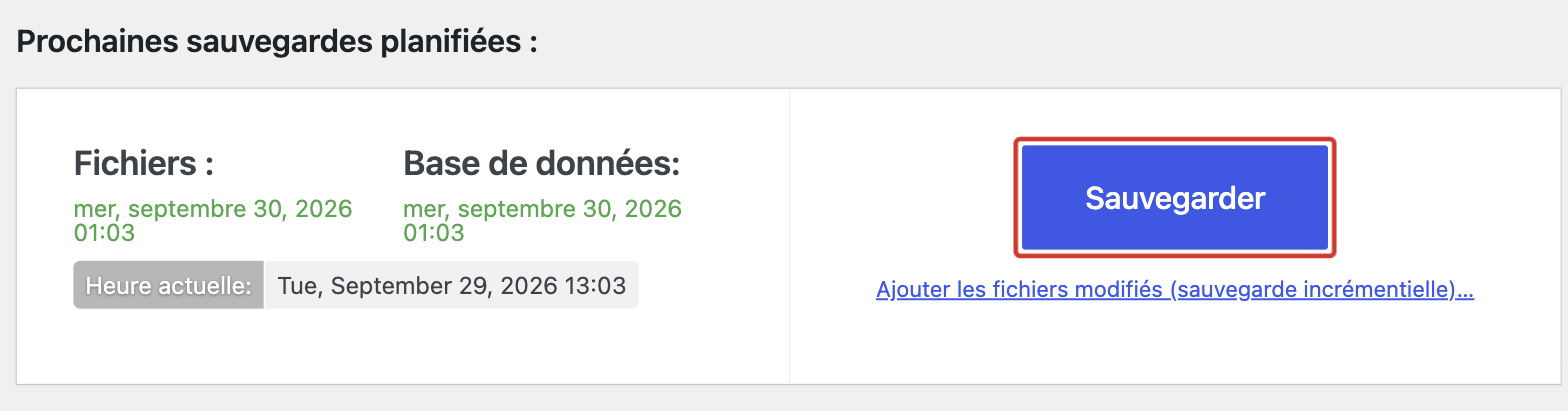Image resolution: width=1568 pixels, height=411 pixels.
Task: Click the word données in the database label
Action: [614, 163]
